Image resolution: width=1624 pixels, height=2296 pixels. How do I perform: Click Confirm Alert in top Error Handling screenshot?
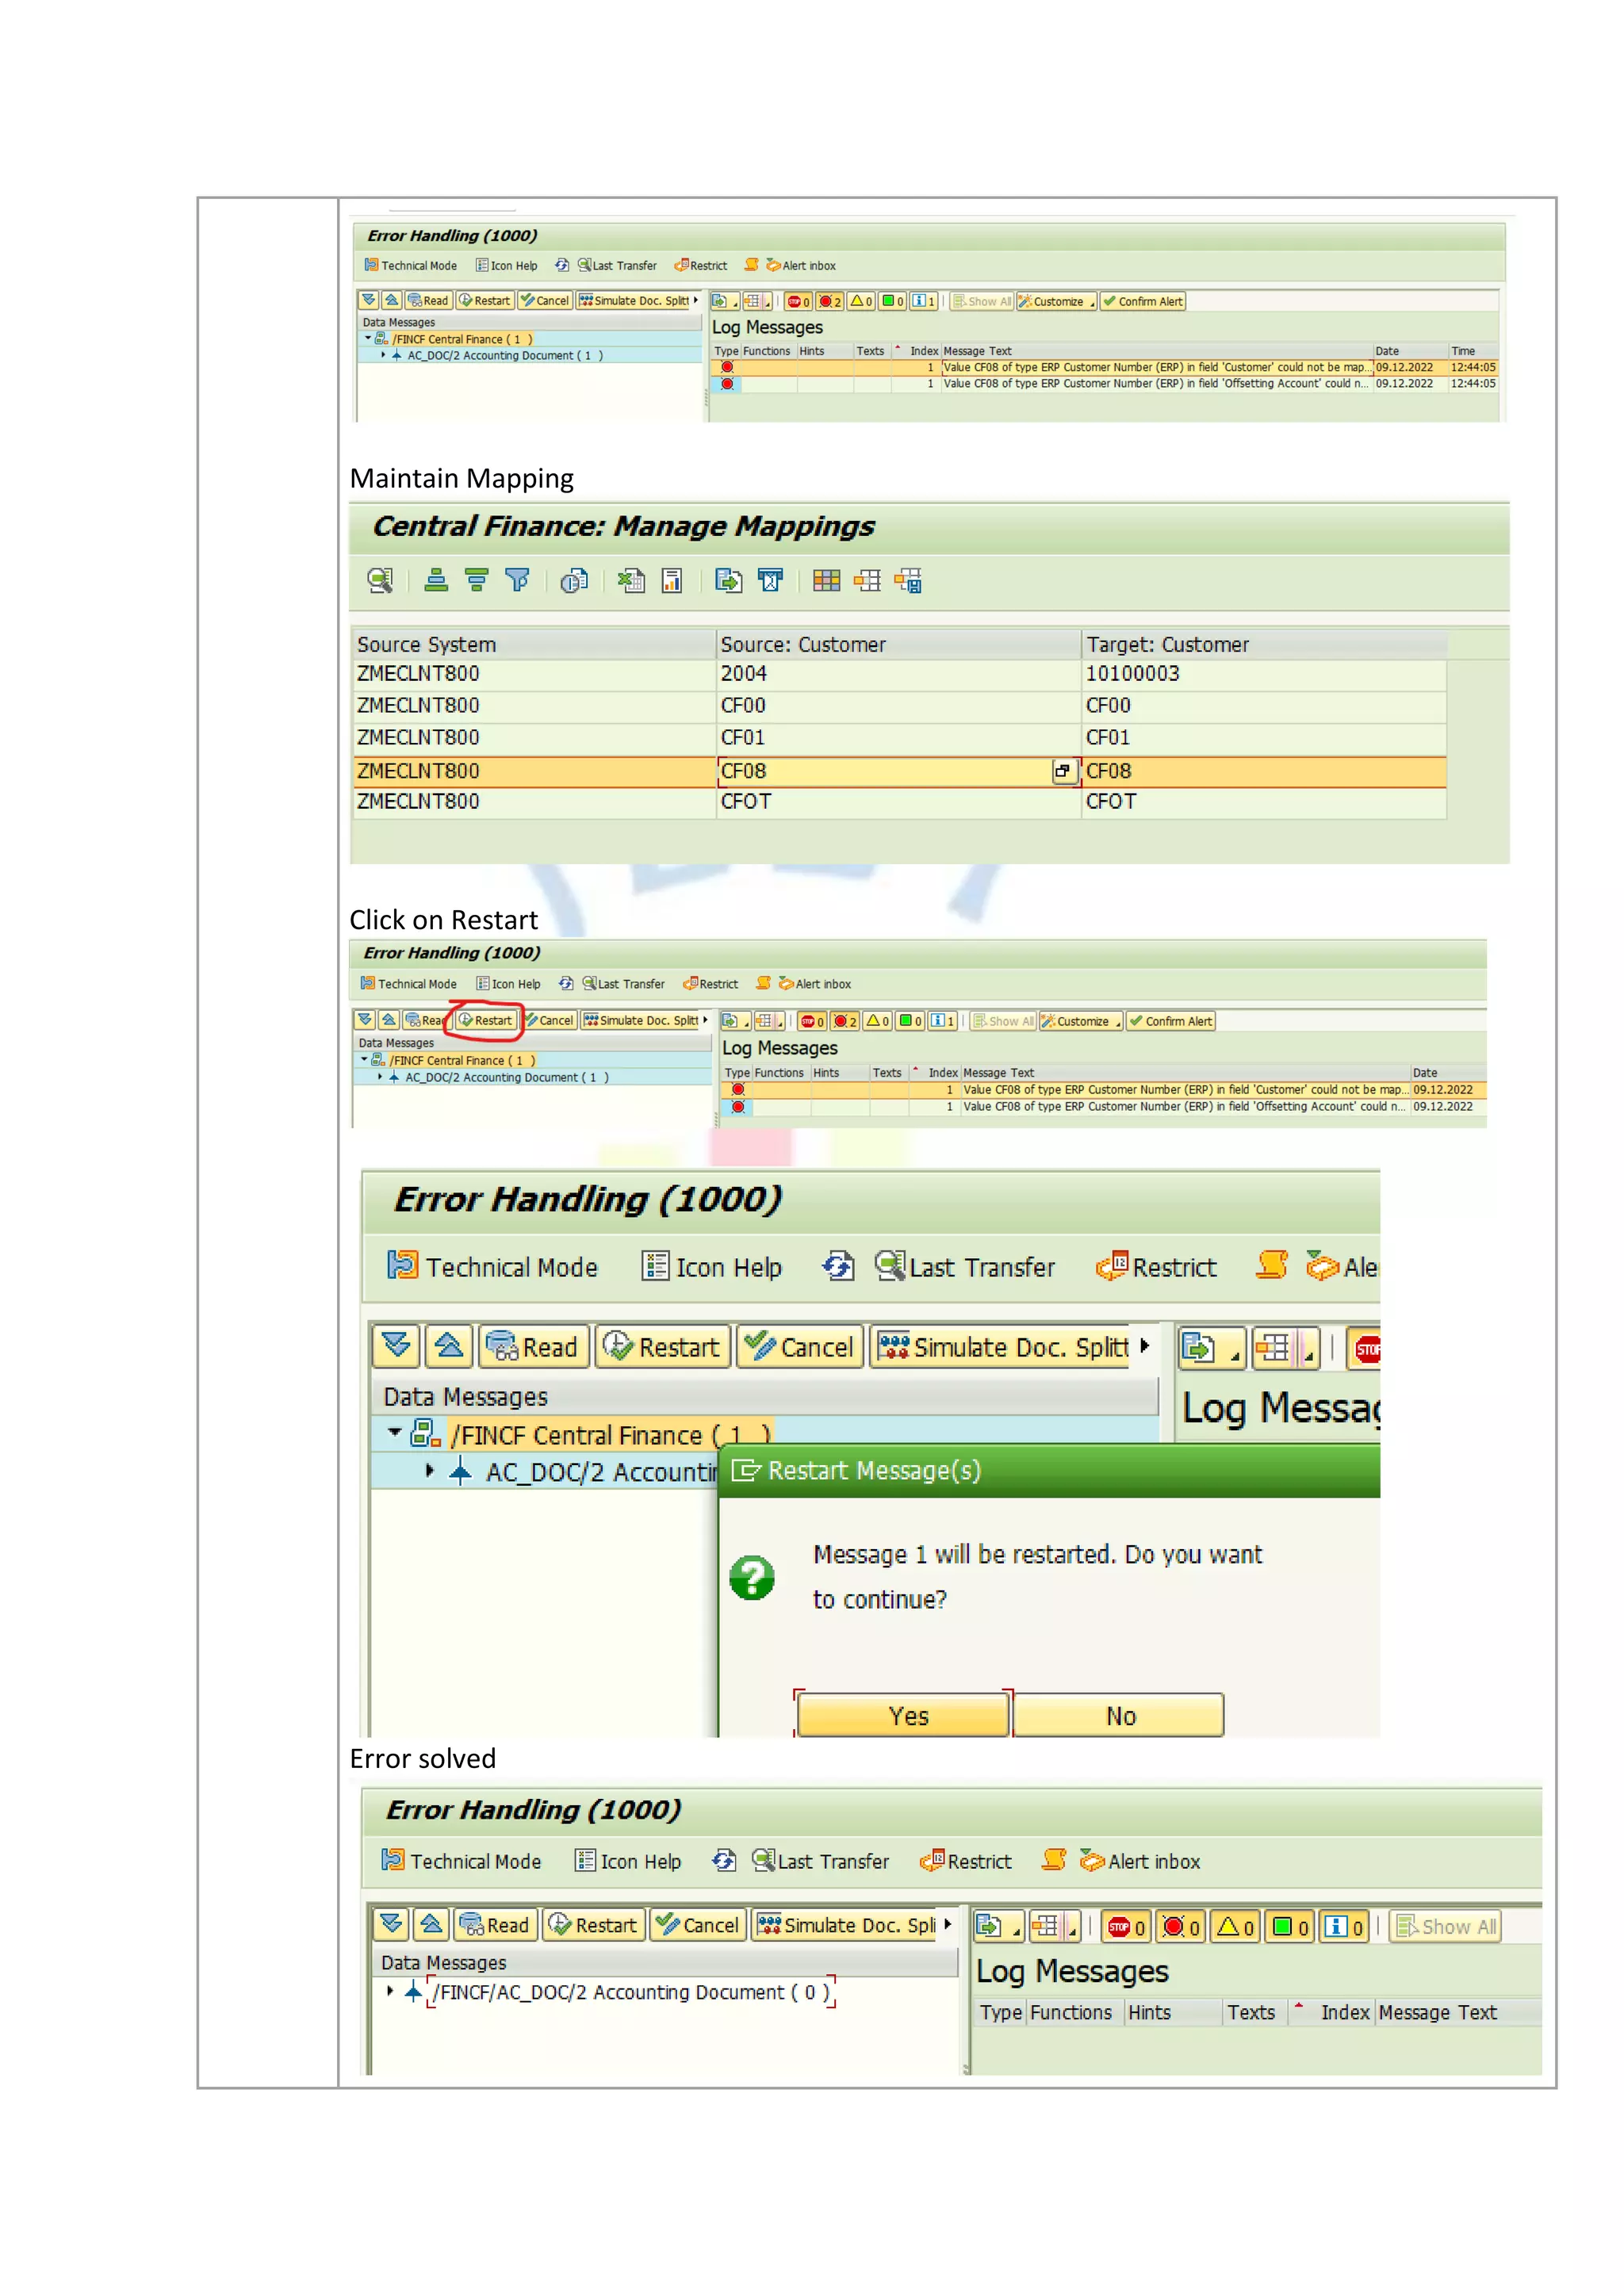tap(1142, 301)
